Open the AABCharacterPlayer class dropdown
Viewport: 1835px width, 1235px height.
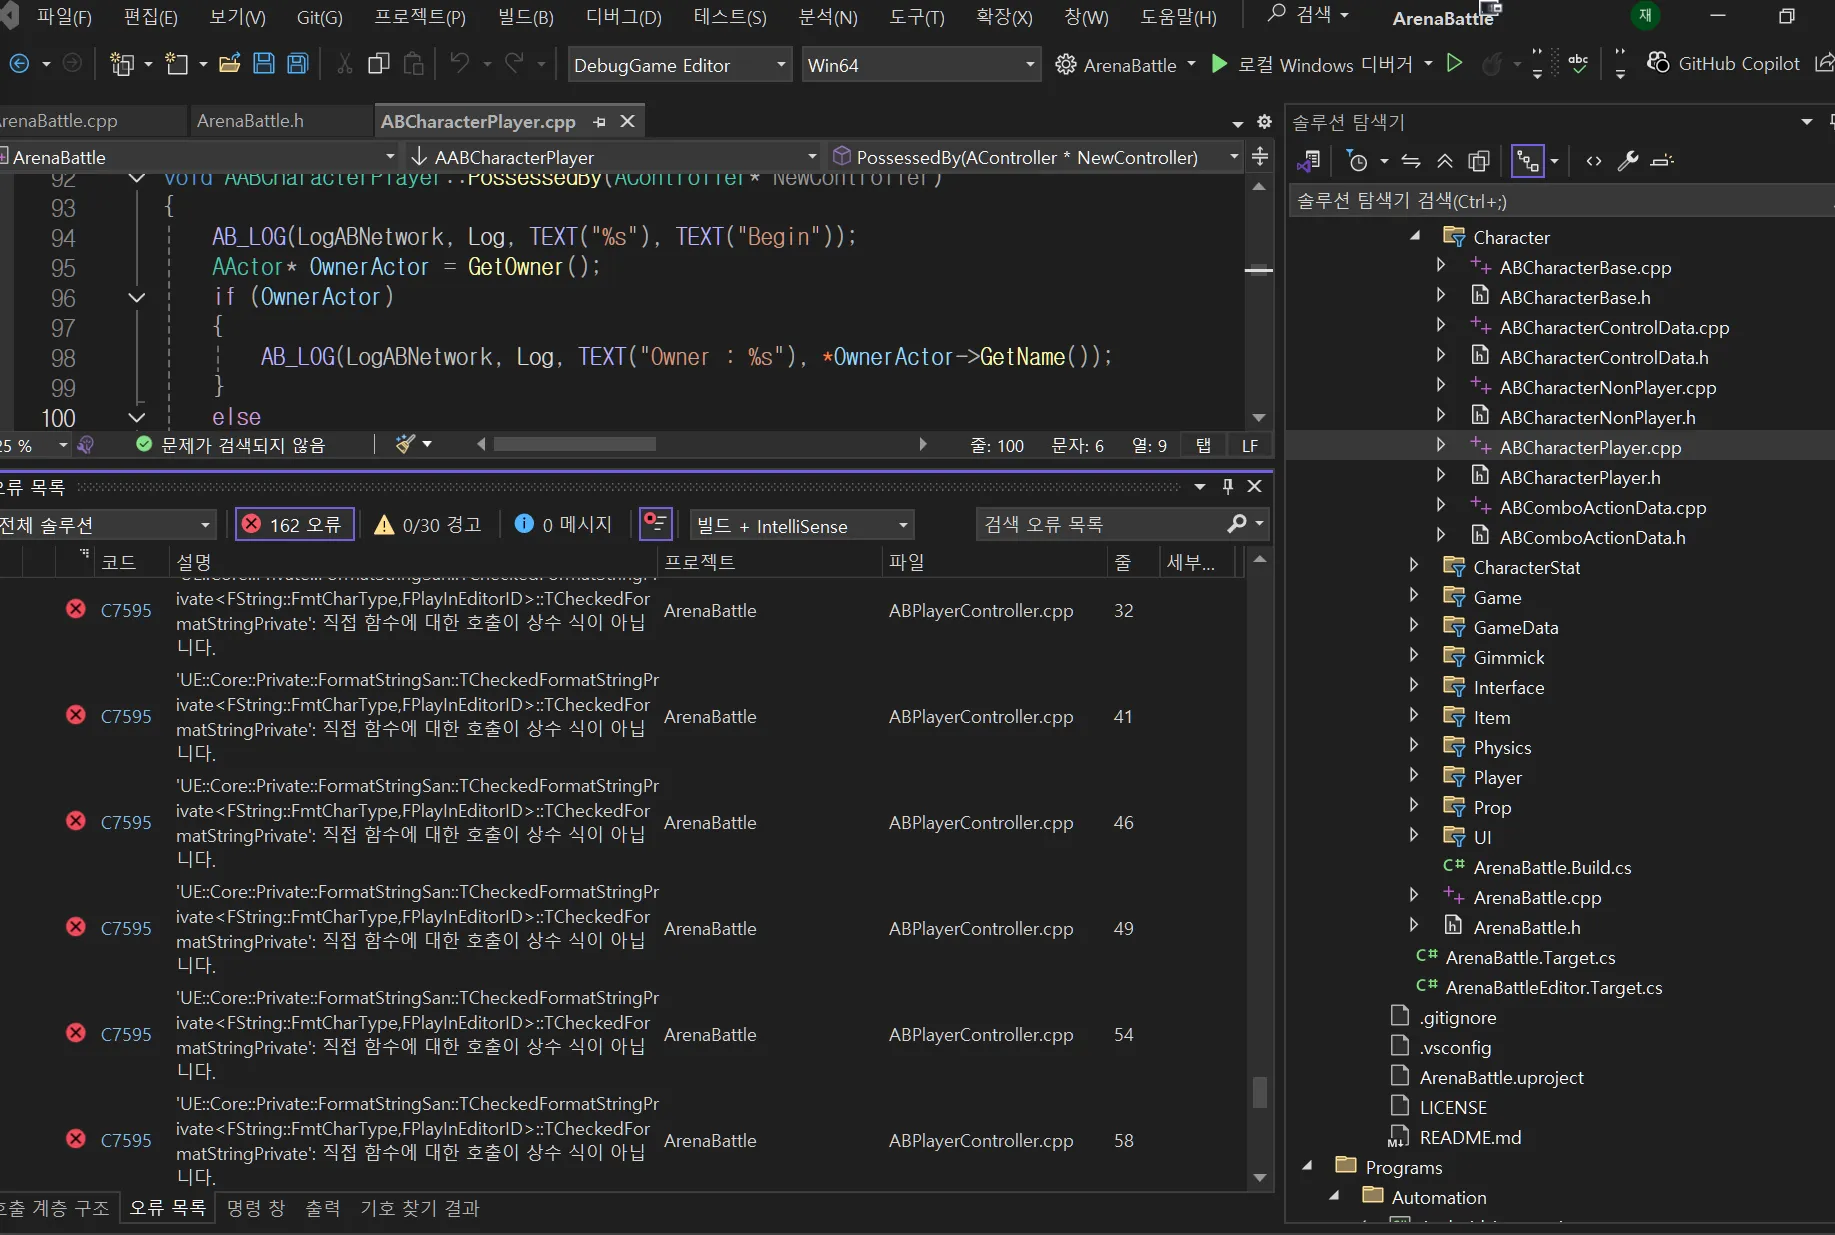click(x=614, y=157)
